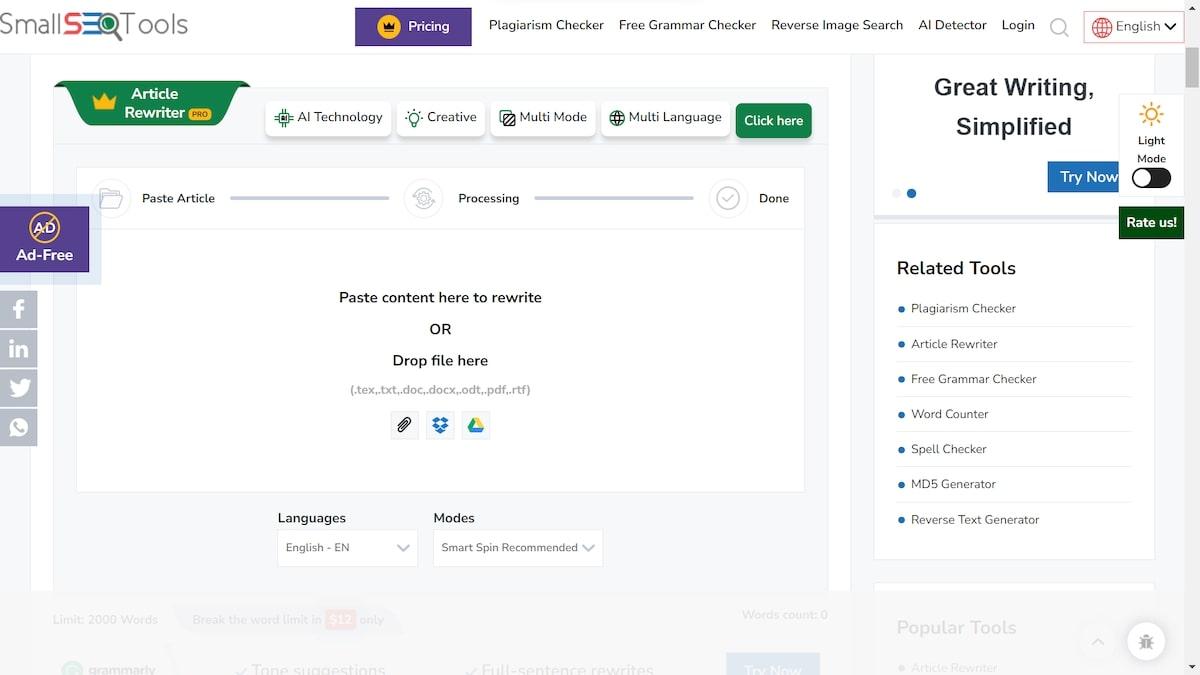
Task: Click the sun Light Mode icon
Action: click(x=1151, y=114)
